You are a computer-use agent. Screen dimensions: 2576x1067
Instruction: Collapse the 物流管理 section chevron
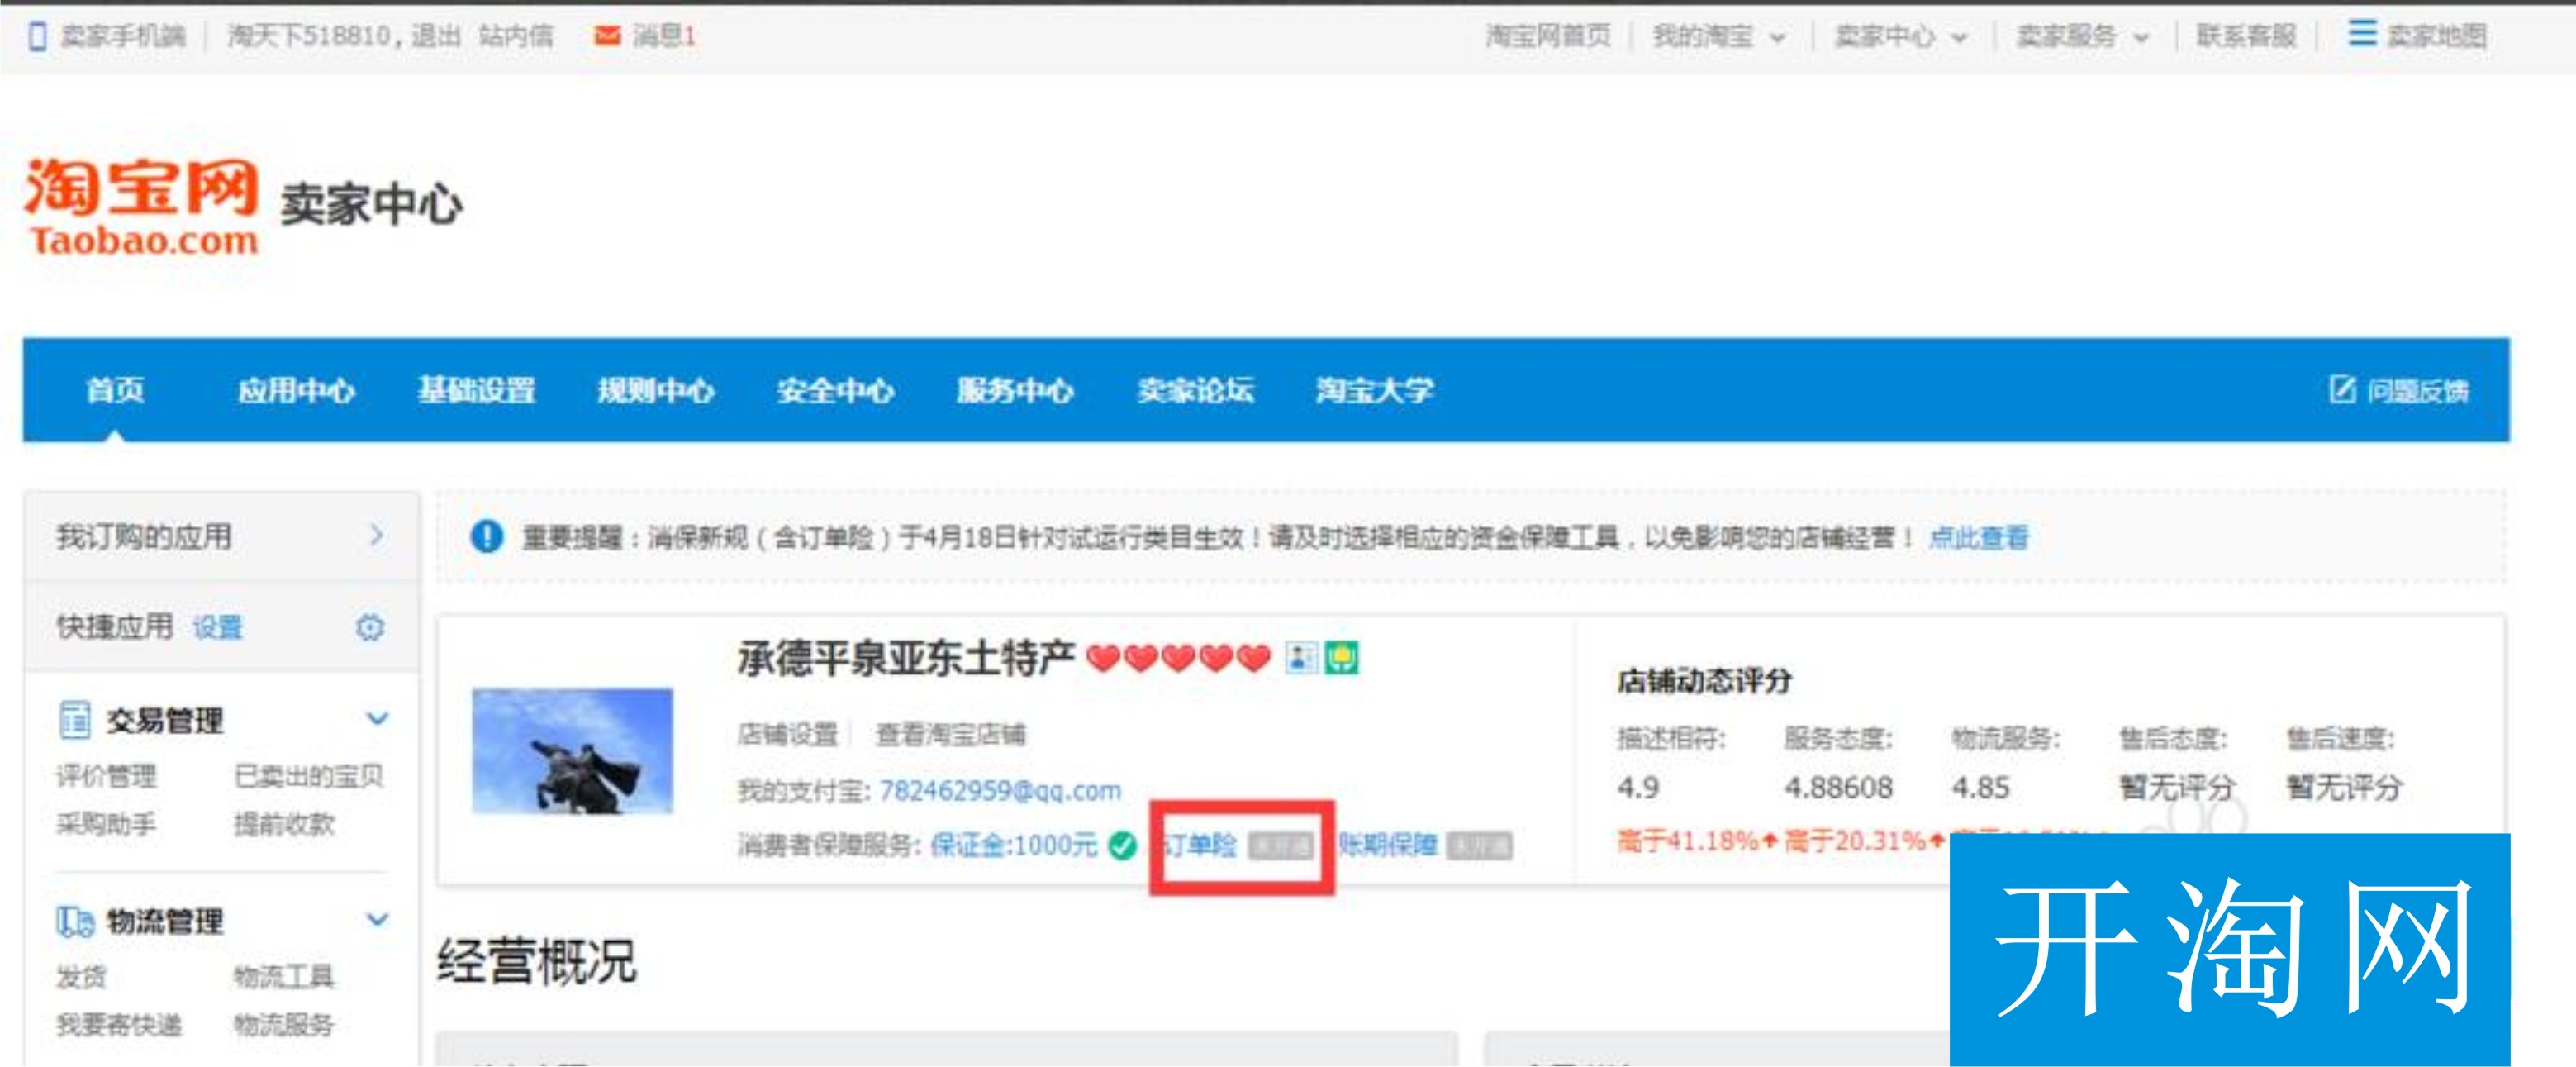tap(377, 919)
